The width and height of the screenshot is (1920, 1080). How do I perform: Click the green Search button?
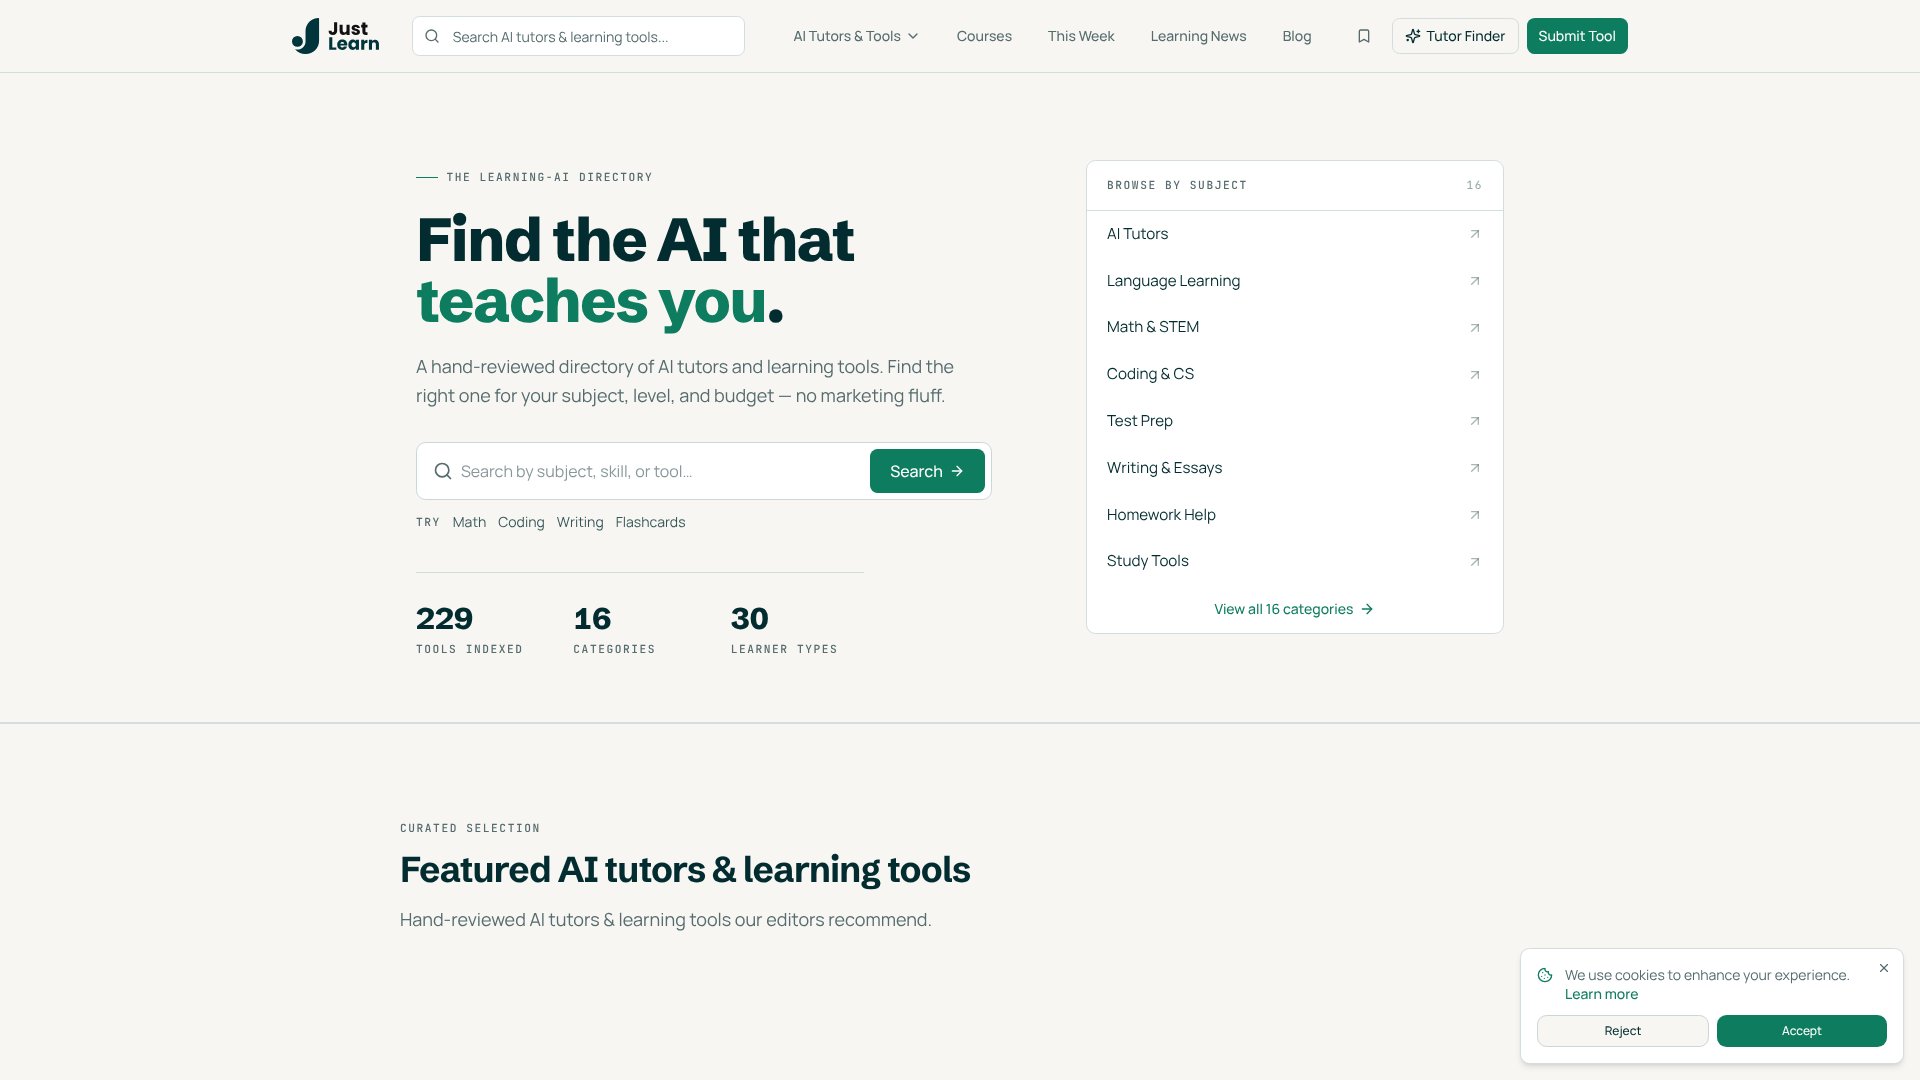coord(927,471)
